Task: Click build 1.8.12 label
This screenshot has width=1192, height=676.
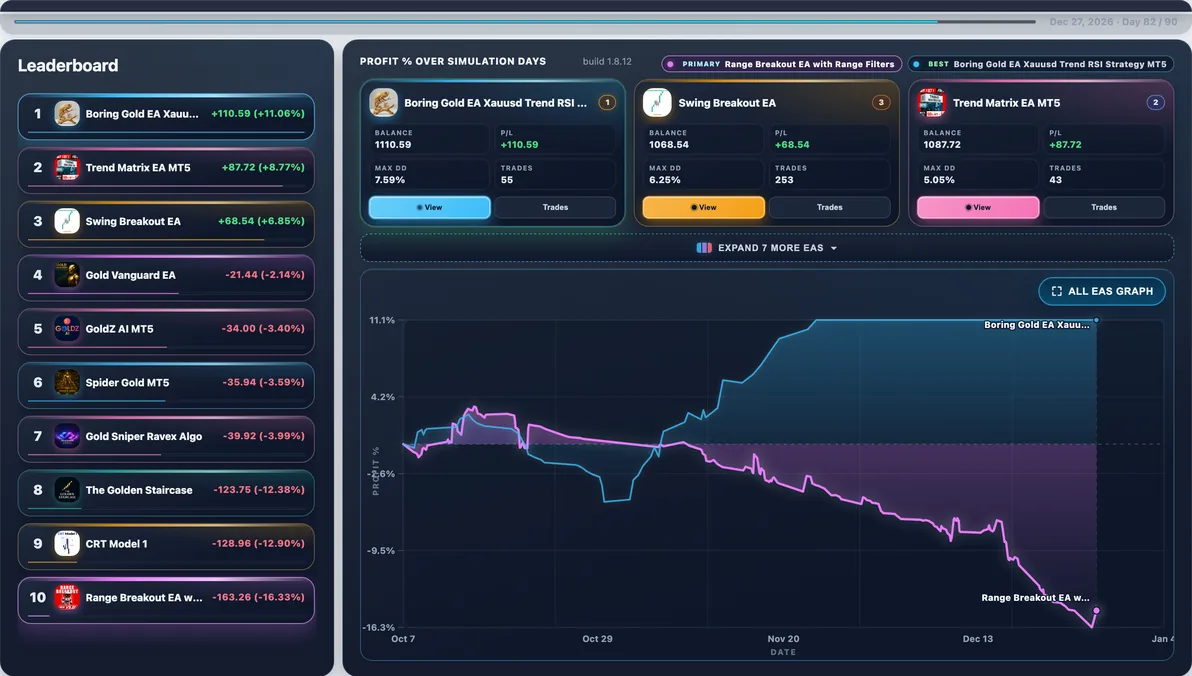Action: [x=607, y=62]
